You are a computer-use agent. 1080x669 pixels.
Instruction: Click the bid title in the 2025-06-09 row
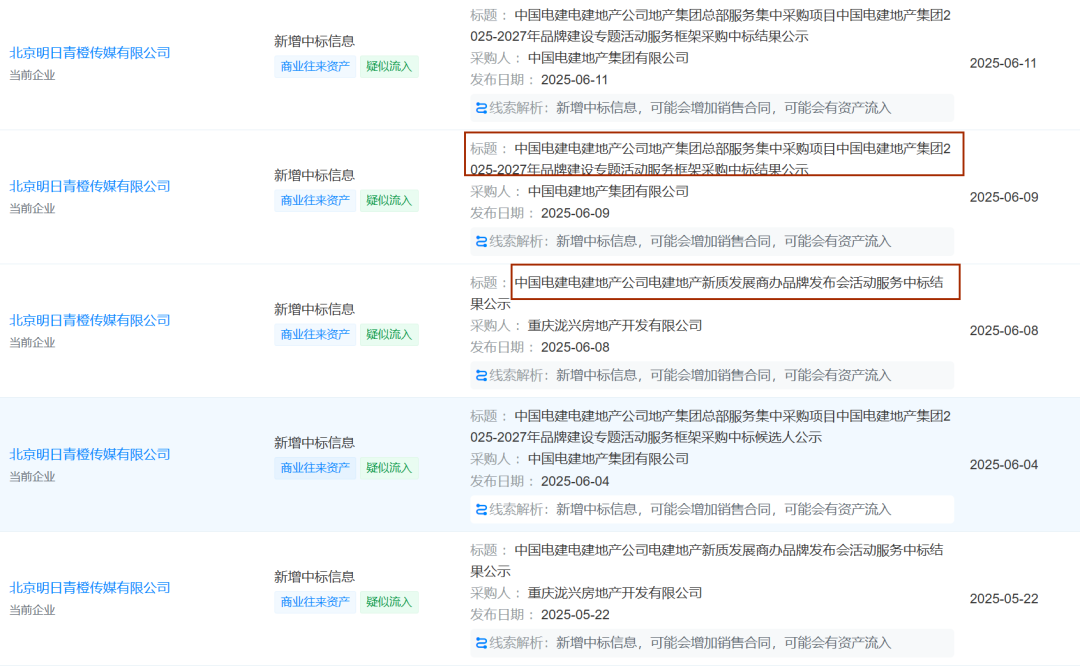[x=711, y=159]
